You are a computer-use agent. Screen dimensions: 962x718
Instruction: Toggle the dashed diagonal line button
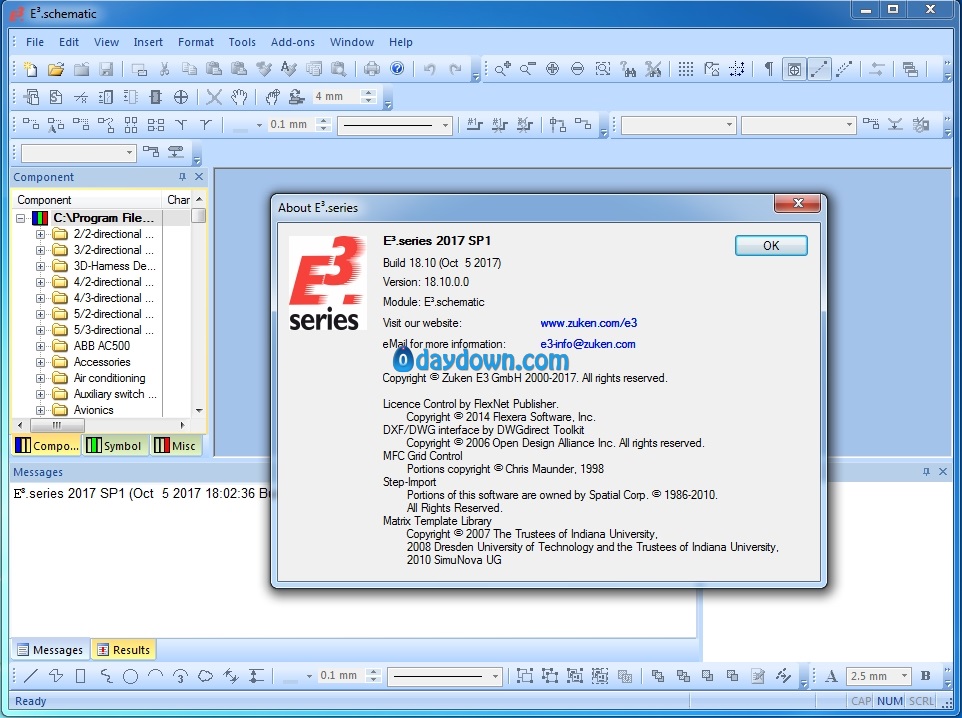point(844,69)
